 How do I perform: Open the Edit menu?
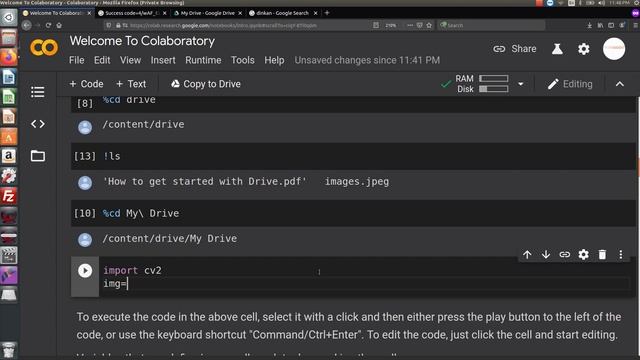point(102,60)
